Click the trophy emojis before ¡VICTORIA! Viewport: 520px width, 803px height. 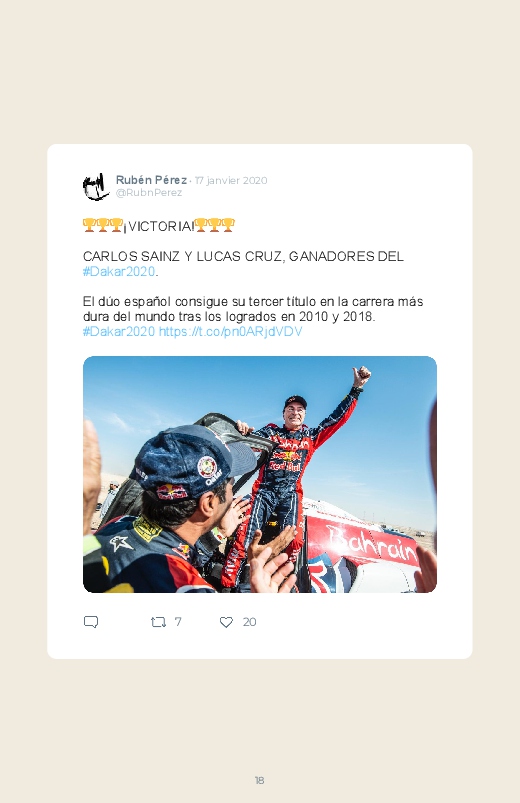tap(103, 225)
